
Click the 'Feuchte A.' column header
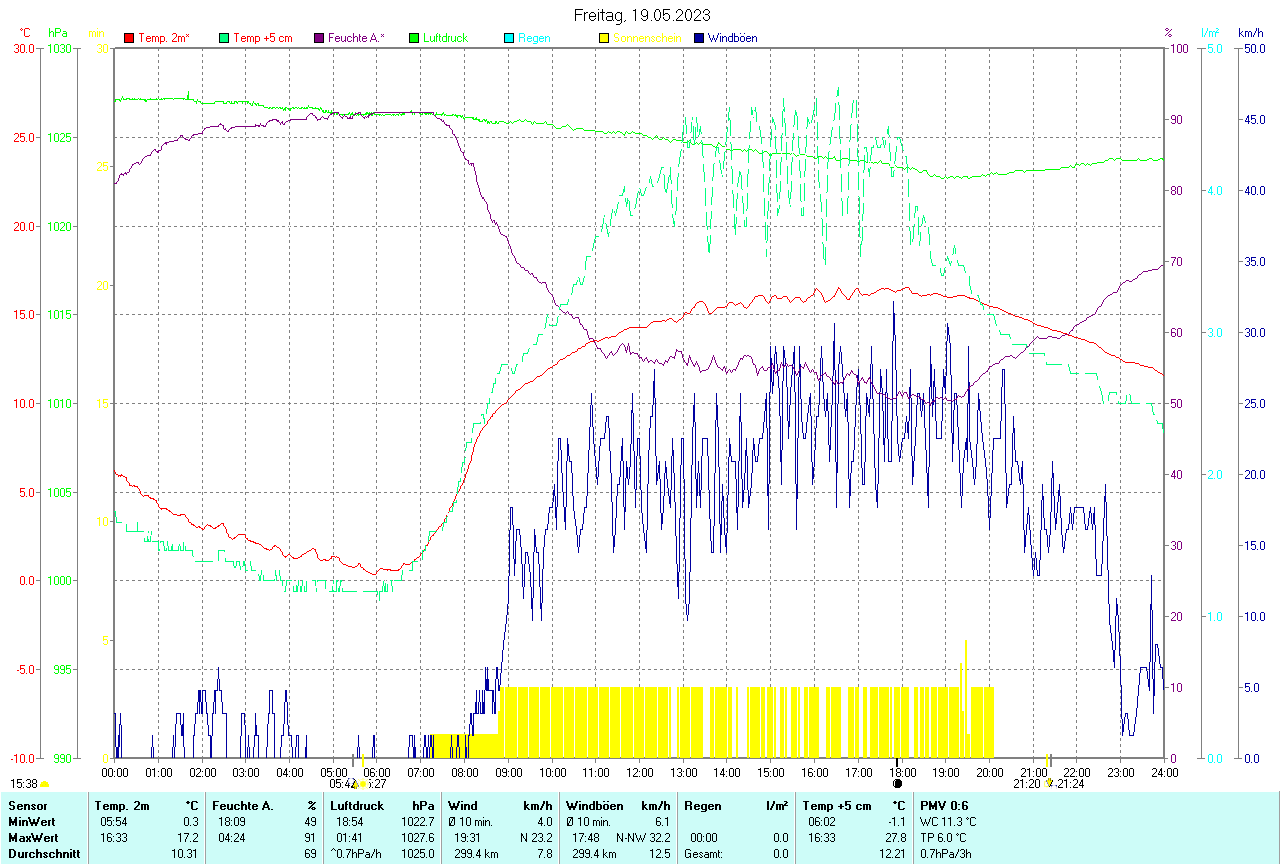click(x=243, y=805)
